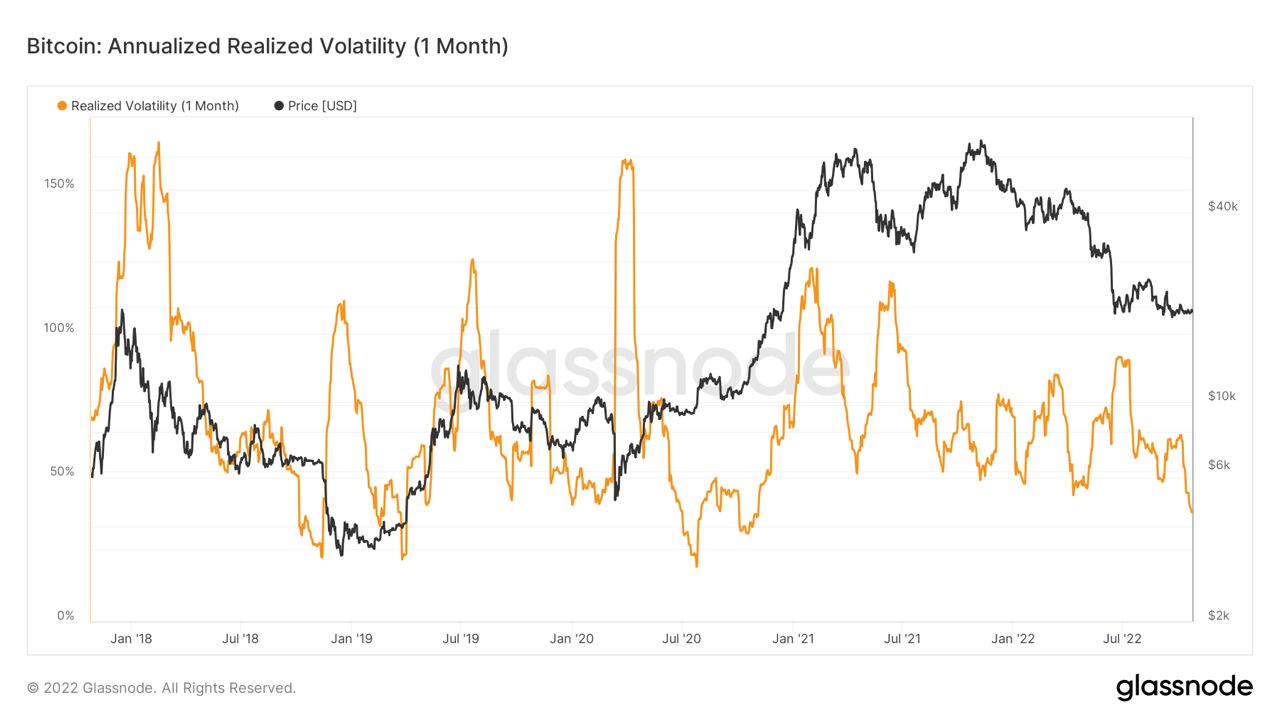This screenshot has height=720, width=1280.
Task: Click the $2k price axis label
Action: 1218,615
